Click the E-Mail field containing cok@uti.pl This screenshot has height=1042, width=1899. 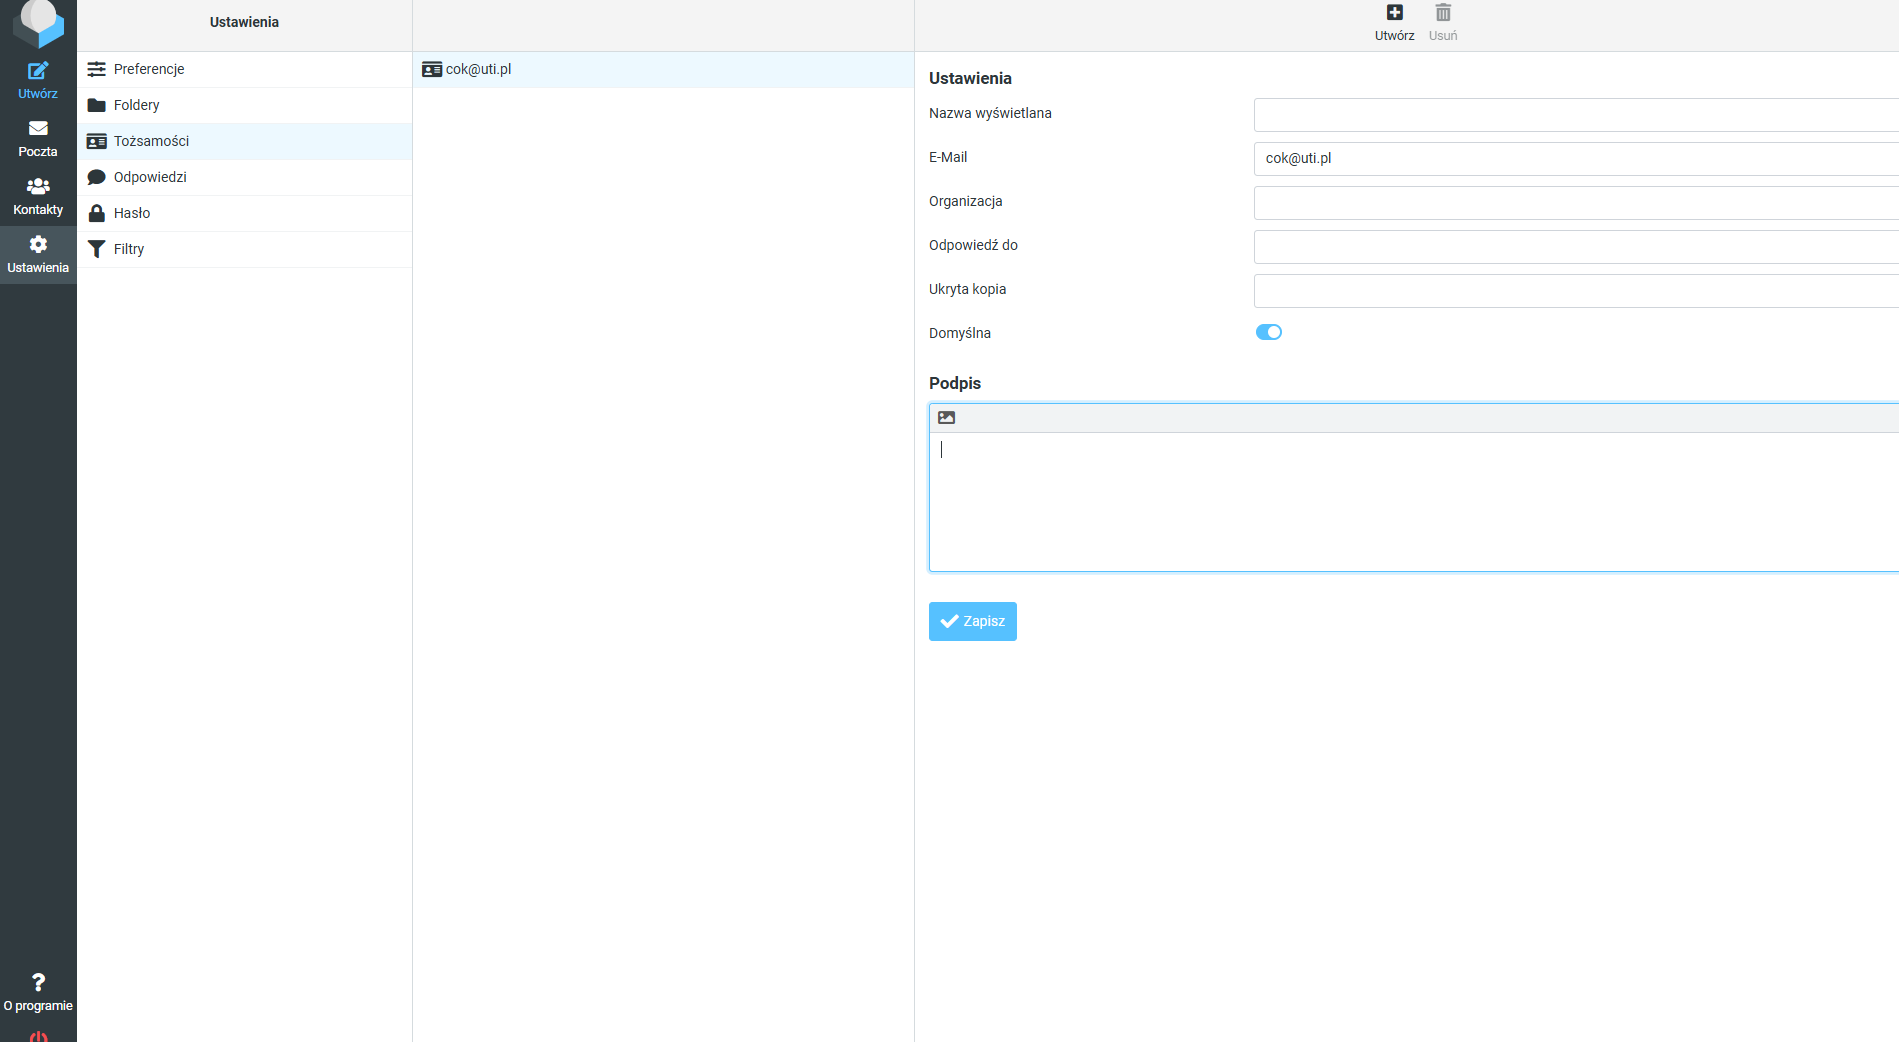1576,159
